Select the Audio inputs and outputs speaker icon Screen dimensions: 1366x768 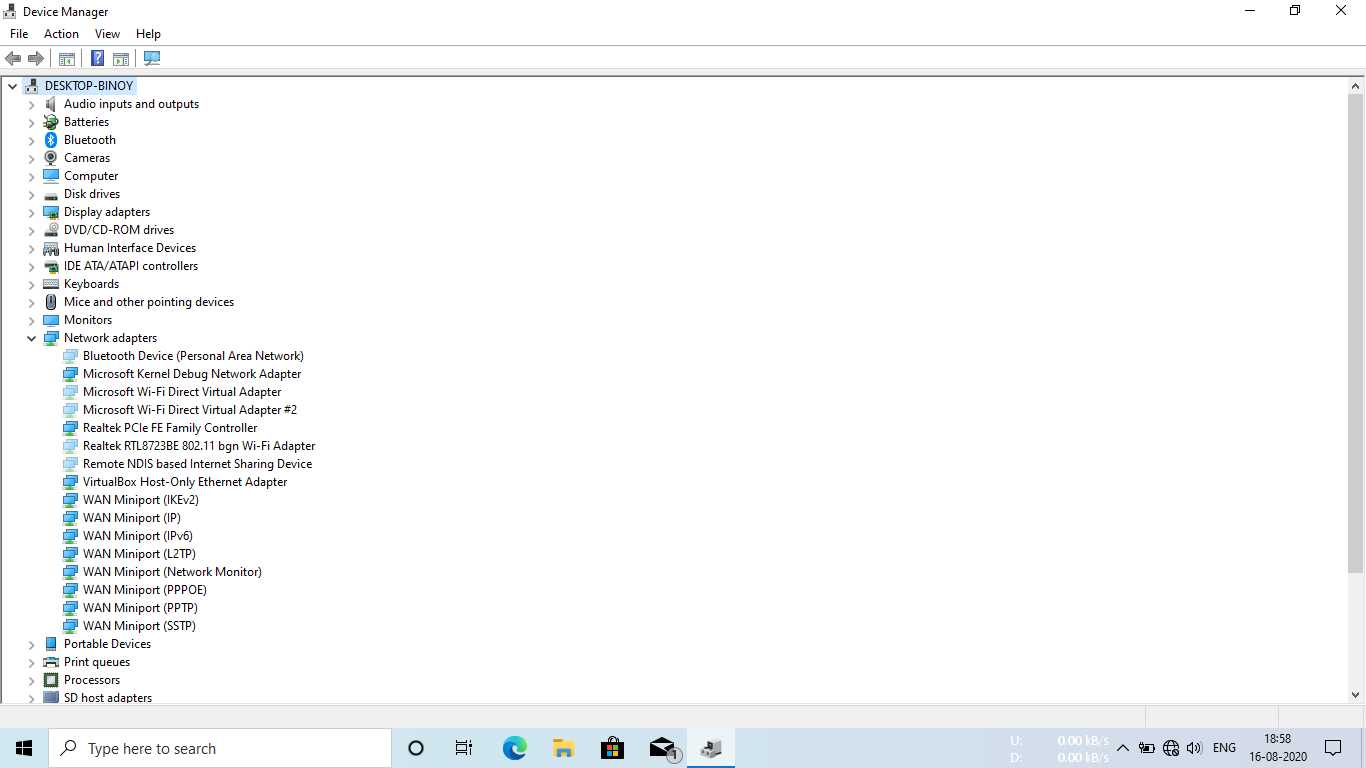click(51, 104)
